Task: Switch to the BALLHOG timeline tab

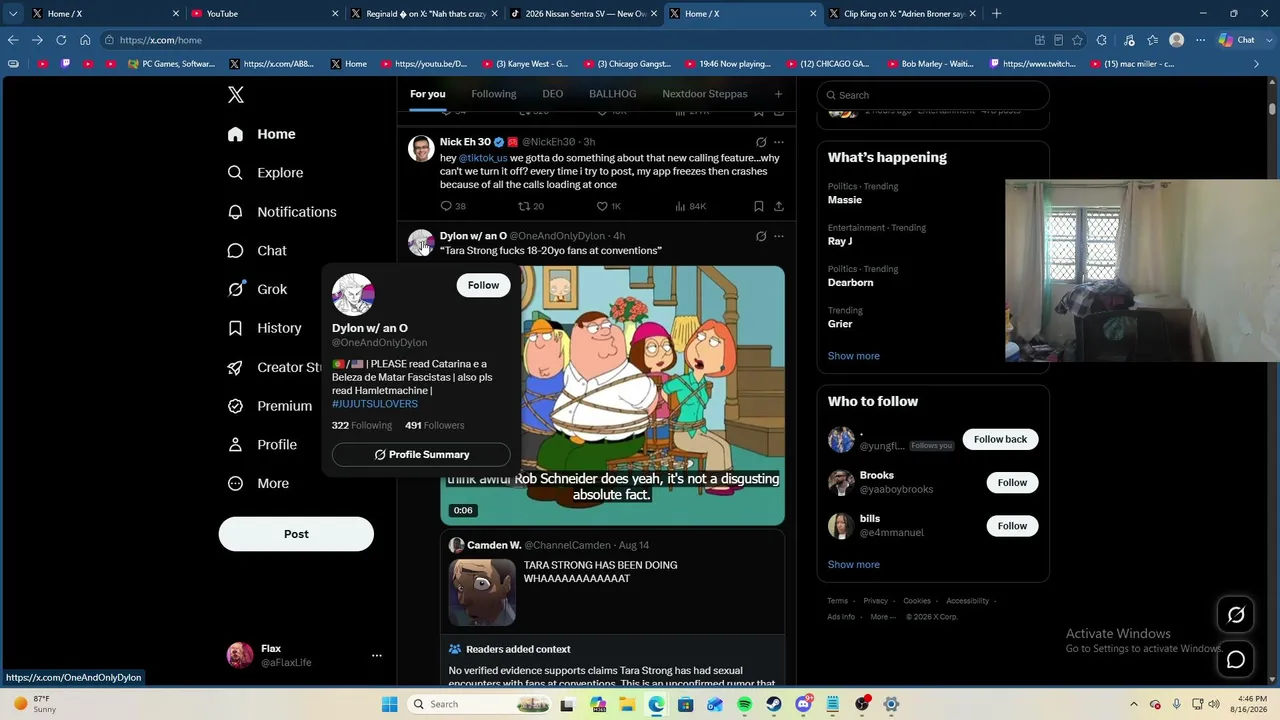Action: pyautogui.click(x=612, y=94)
